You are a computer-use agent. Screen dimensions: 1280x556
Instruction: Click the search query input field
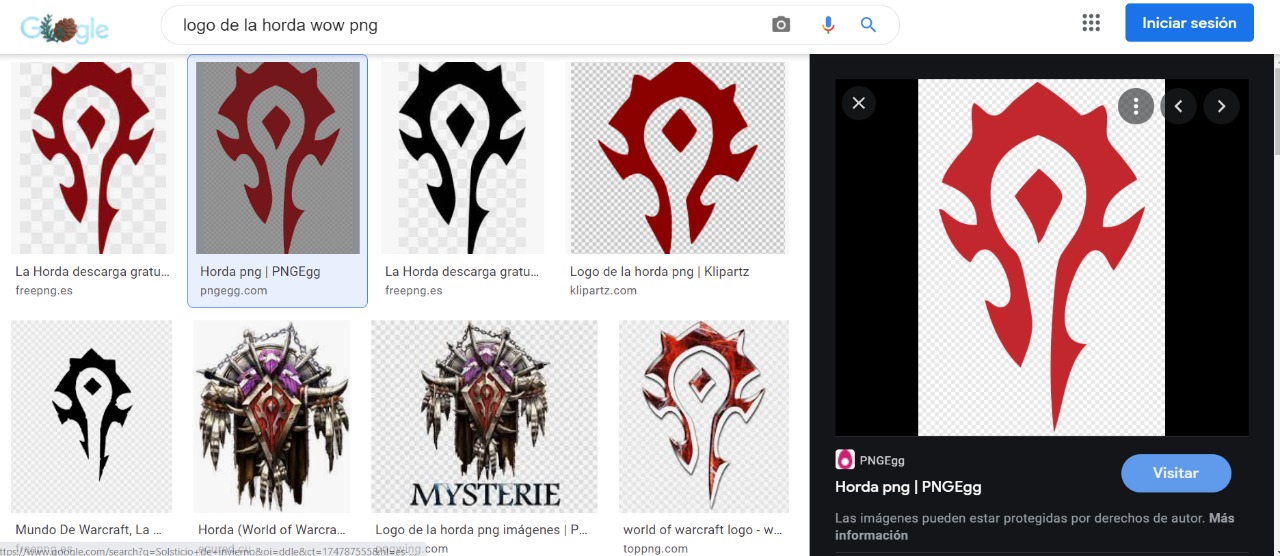470,25
